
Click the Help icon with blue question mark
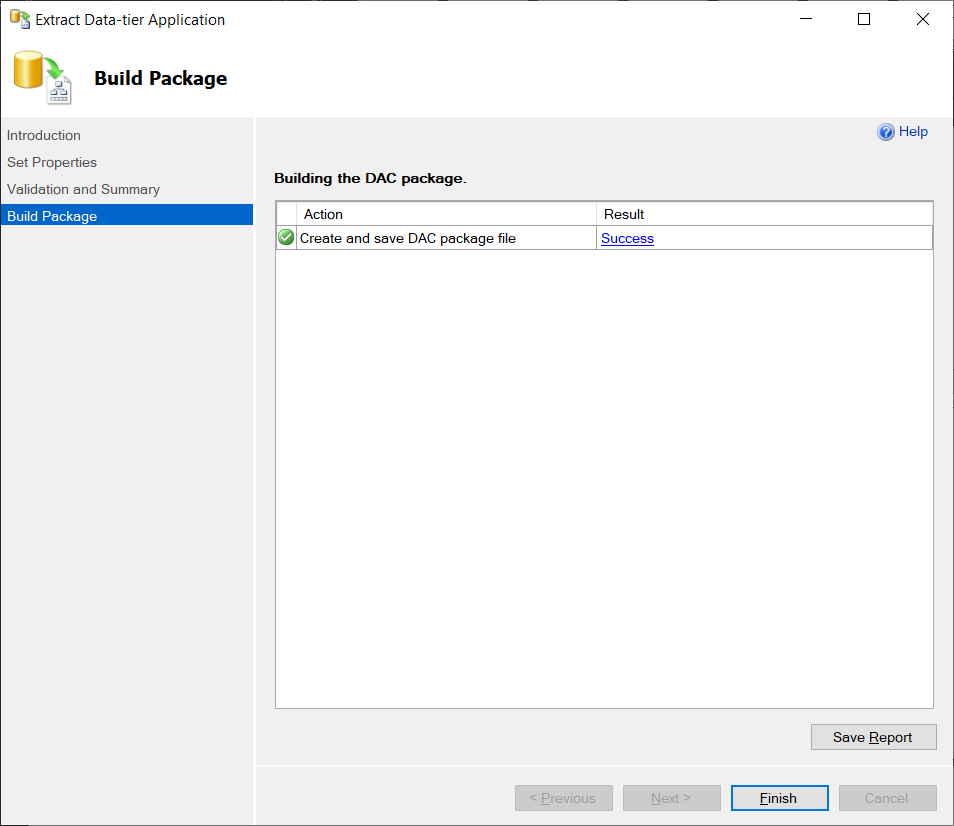point(887,131)
